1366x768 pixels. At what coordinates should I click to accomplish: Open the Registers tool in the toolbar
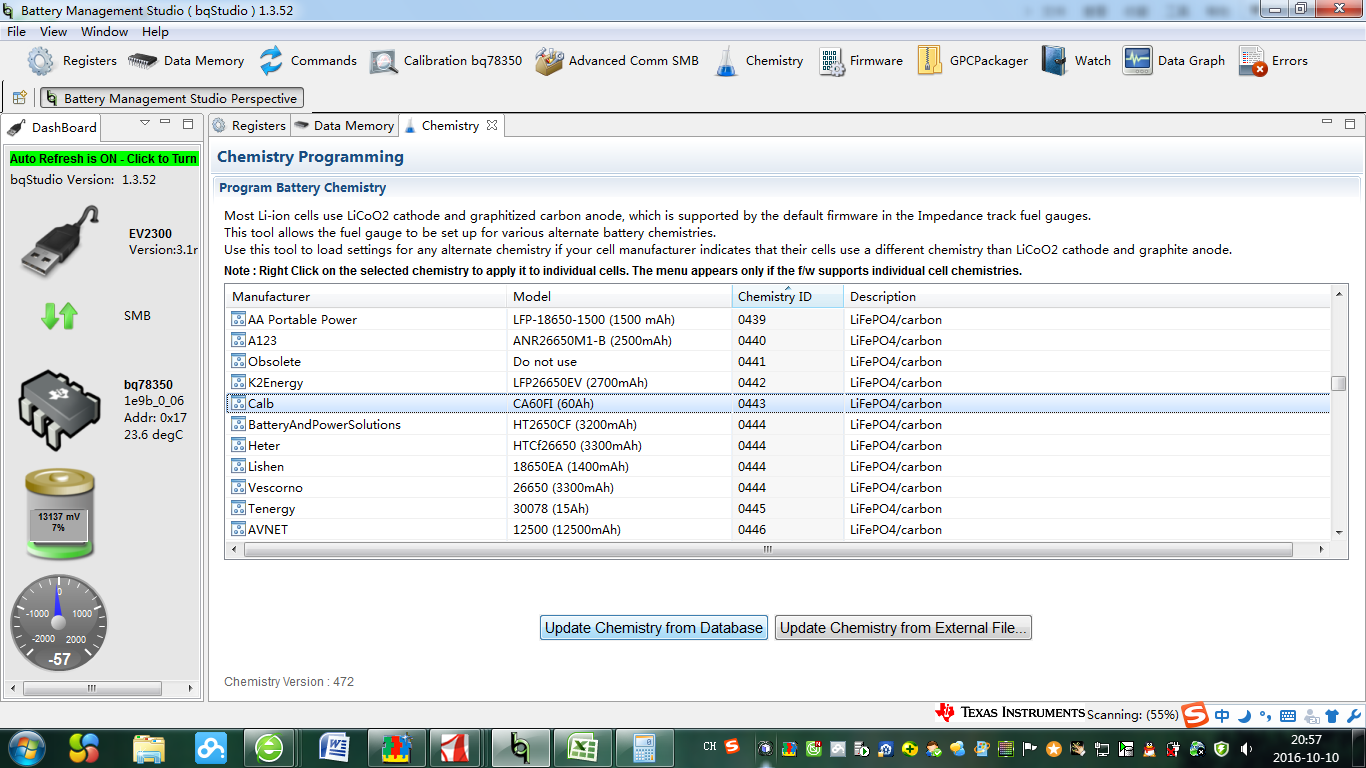pyautogui.click(x=72, y=61)
